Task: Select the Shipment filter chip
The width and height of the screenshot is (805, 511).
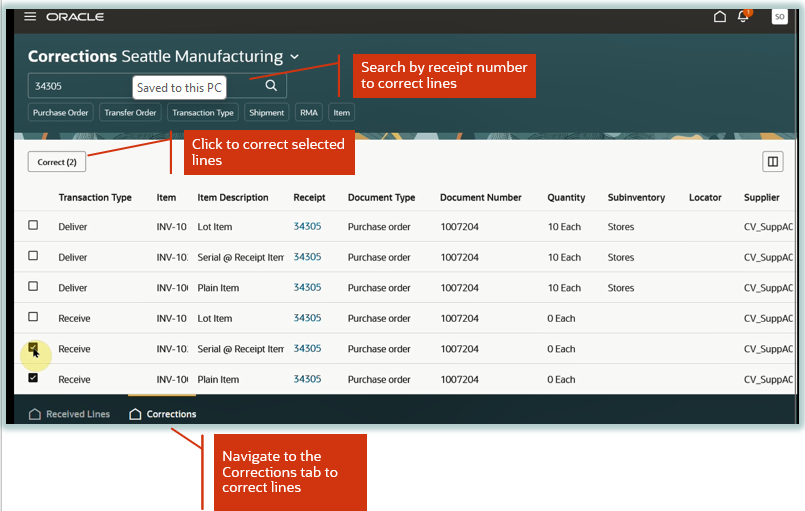Action: click(x=266, y=112)
